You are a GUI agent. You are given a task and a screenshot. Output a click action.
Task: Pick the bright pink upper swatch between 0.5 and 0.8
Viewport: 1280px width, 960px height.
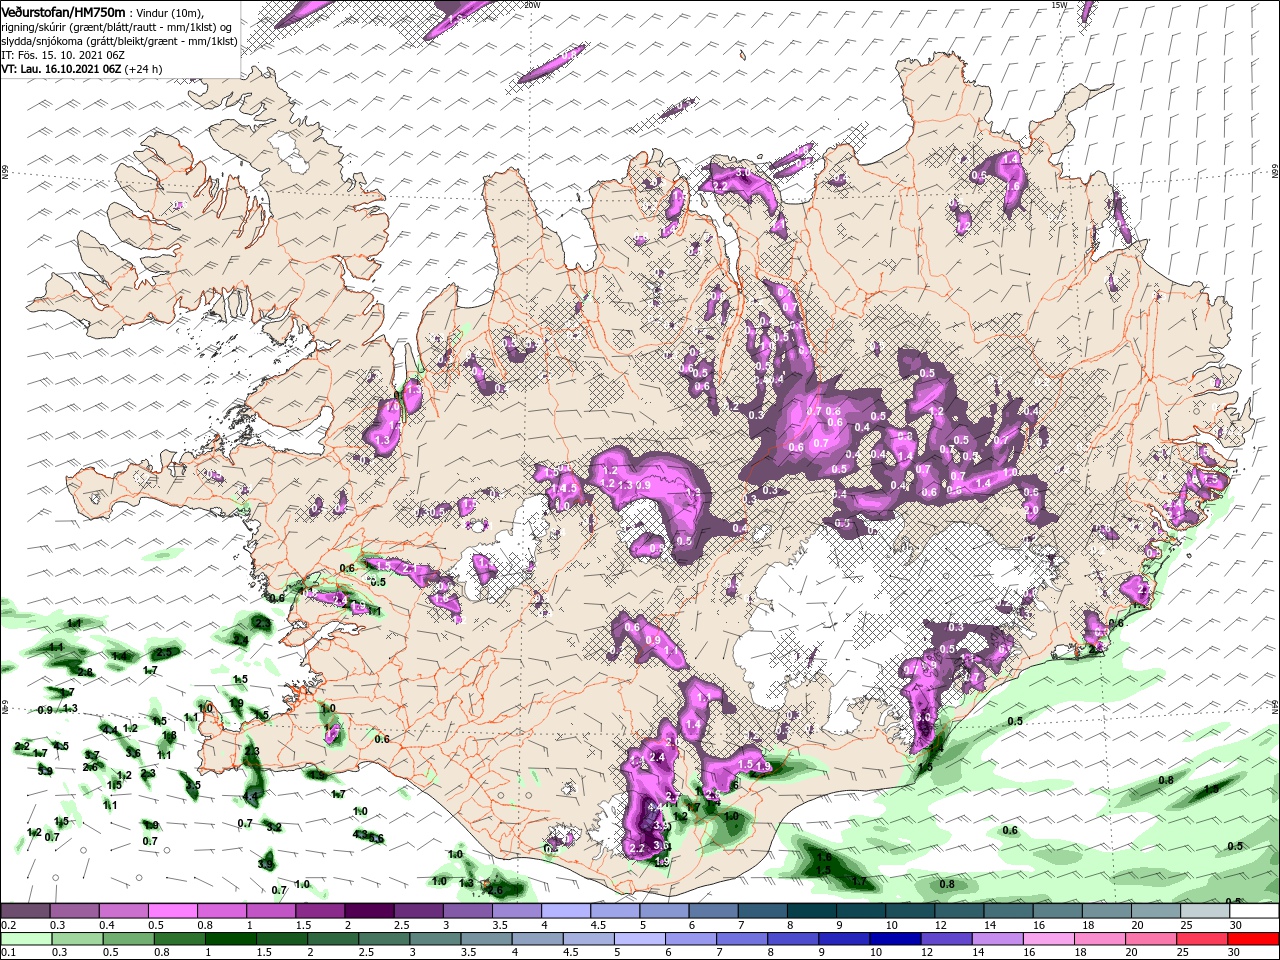click(x=172, y=910)
